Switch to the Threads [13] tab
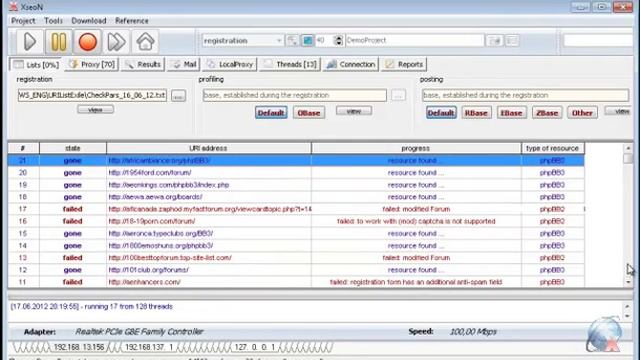Image resolution: width=640 pixels, height=360 pixels. [290, 64]
